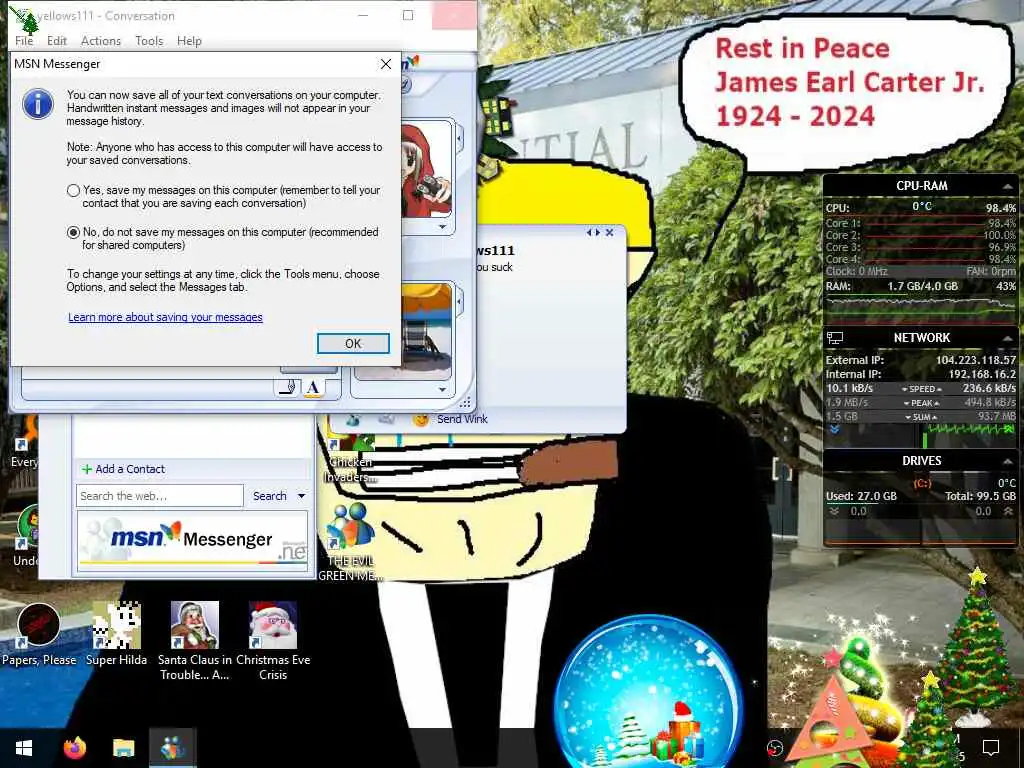Click the Windows Start button

tap(24, 748)
